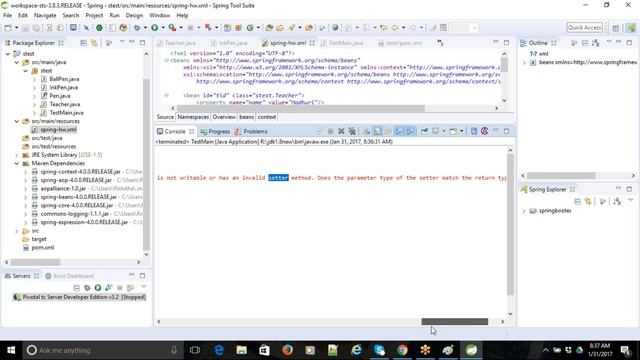Click Remove Launch icon in Console toolbar

(x=341, y=131)
